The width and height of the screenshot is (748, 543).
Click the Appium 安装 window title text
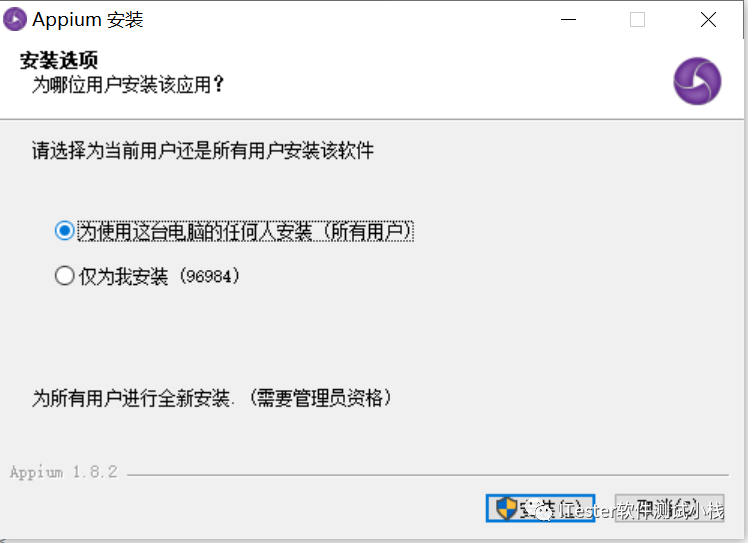coord(88,20)
